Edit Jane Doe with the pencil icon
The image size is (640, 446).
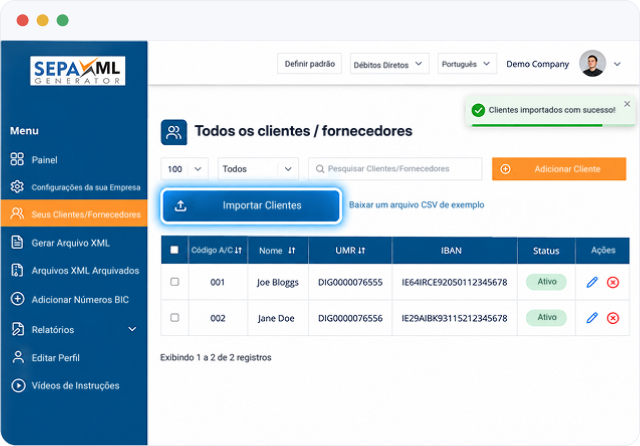click(592, 317)
